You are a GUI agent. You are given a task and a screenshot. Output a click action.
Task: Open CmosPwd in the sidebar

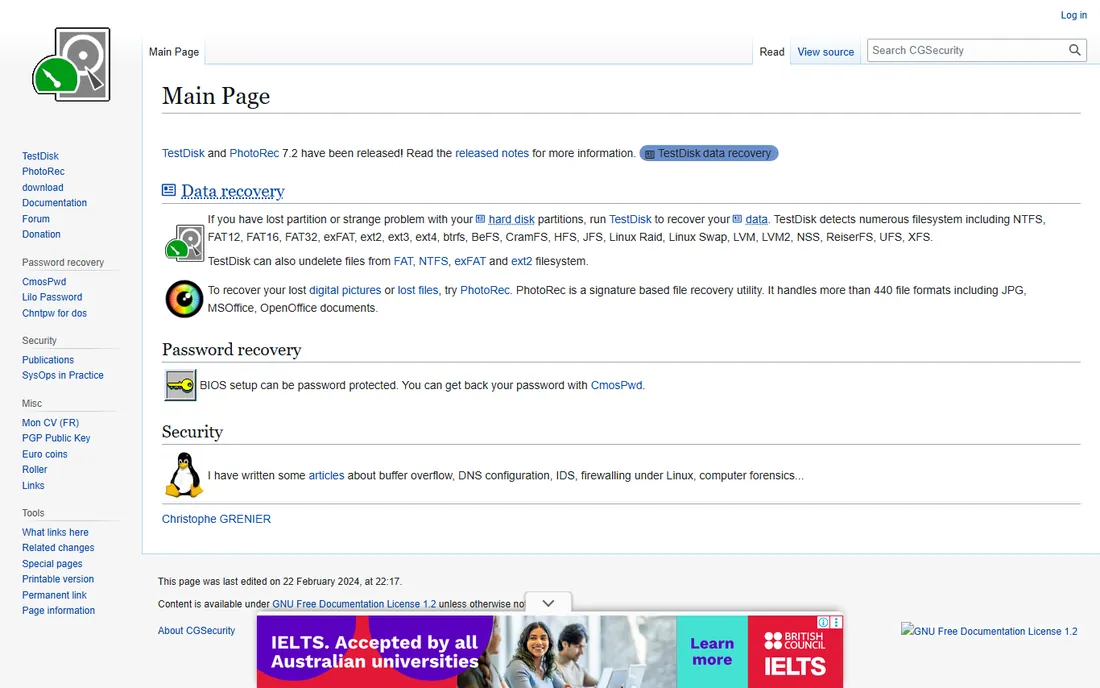click(x=43, y=281)
